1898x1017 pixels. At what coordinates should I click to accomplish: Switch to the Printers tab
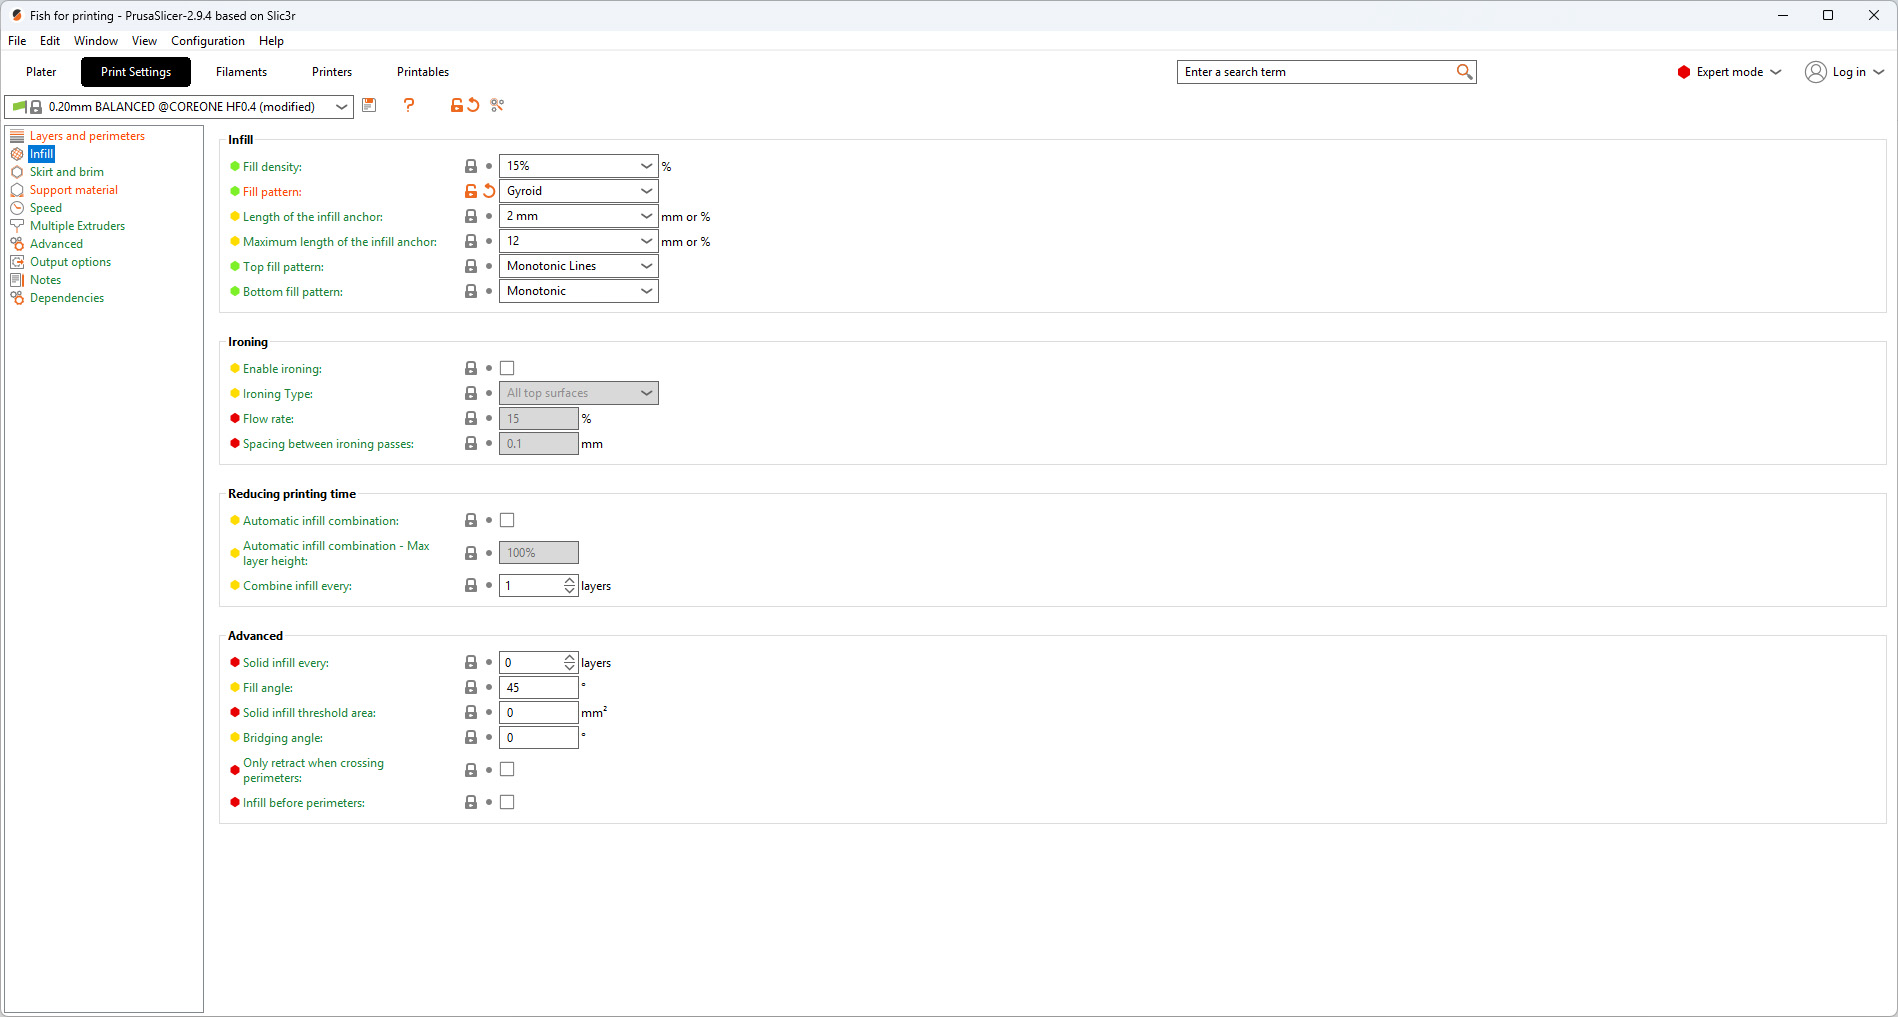(x=332, y=72)
